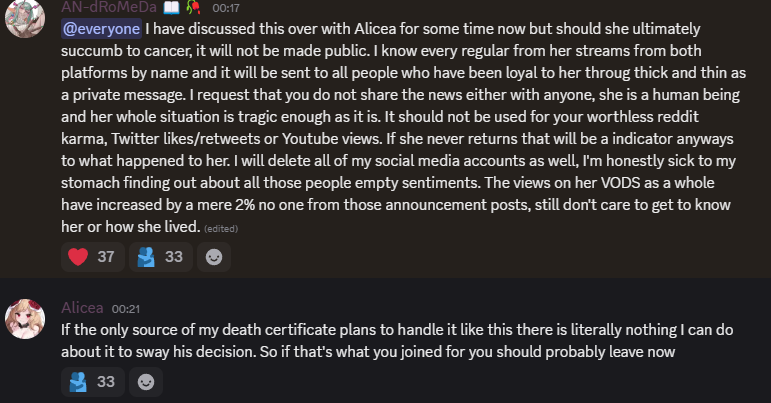Click AN-dRoMeDa's long announcement message text
This screenshot has width=771, height=403.
(400, 128)
